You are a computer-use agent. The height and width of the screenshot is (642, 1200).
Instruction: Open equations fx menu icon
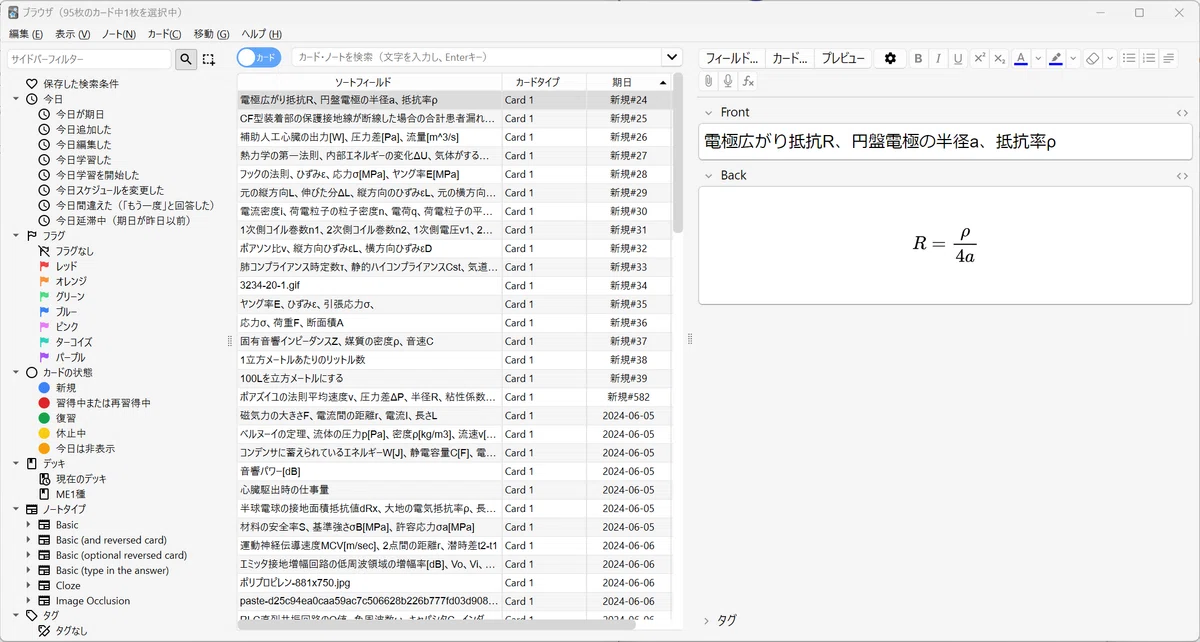748,81
